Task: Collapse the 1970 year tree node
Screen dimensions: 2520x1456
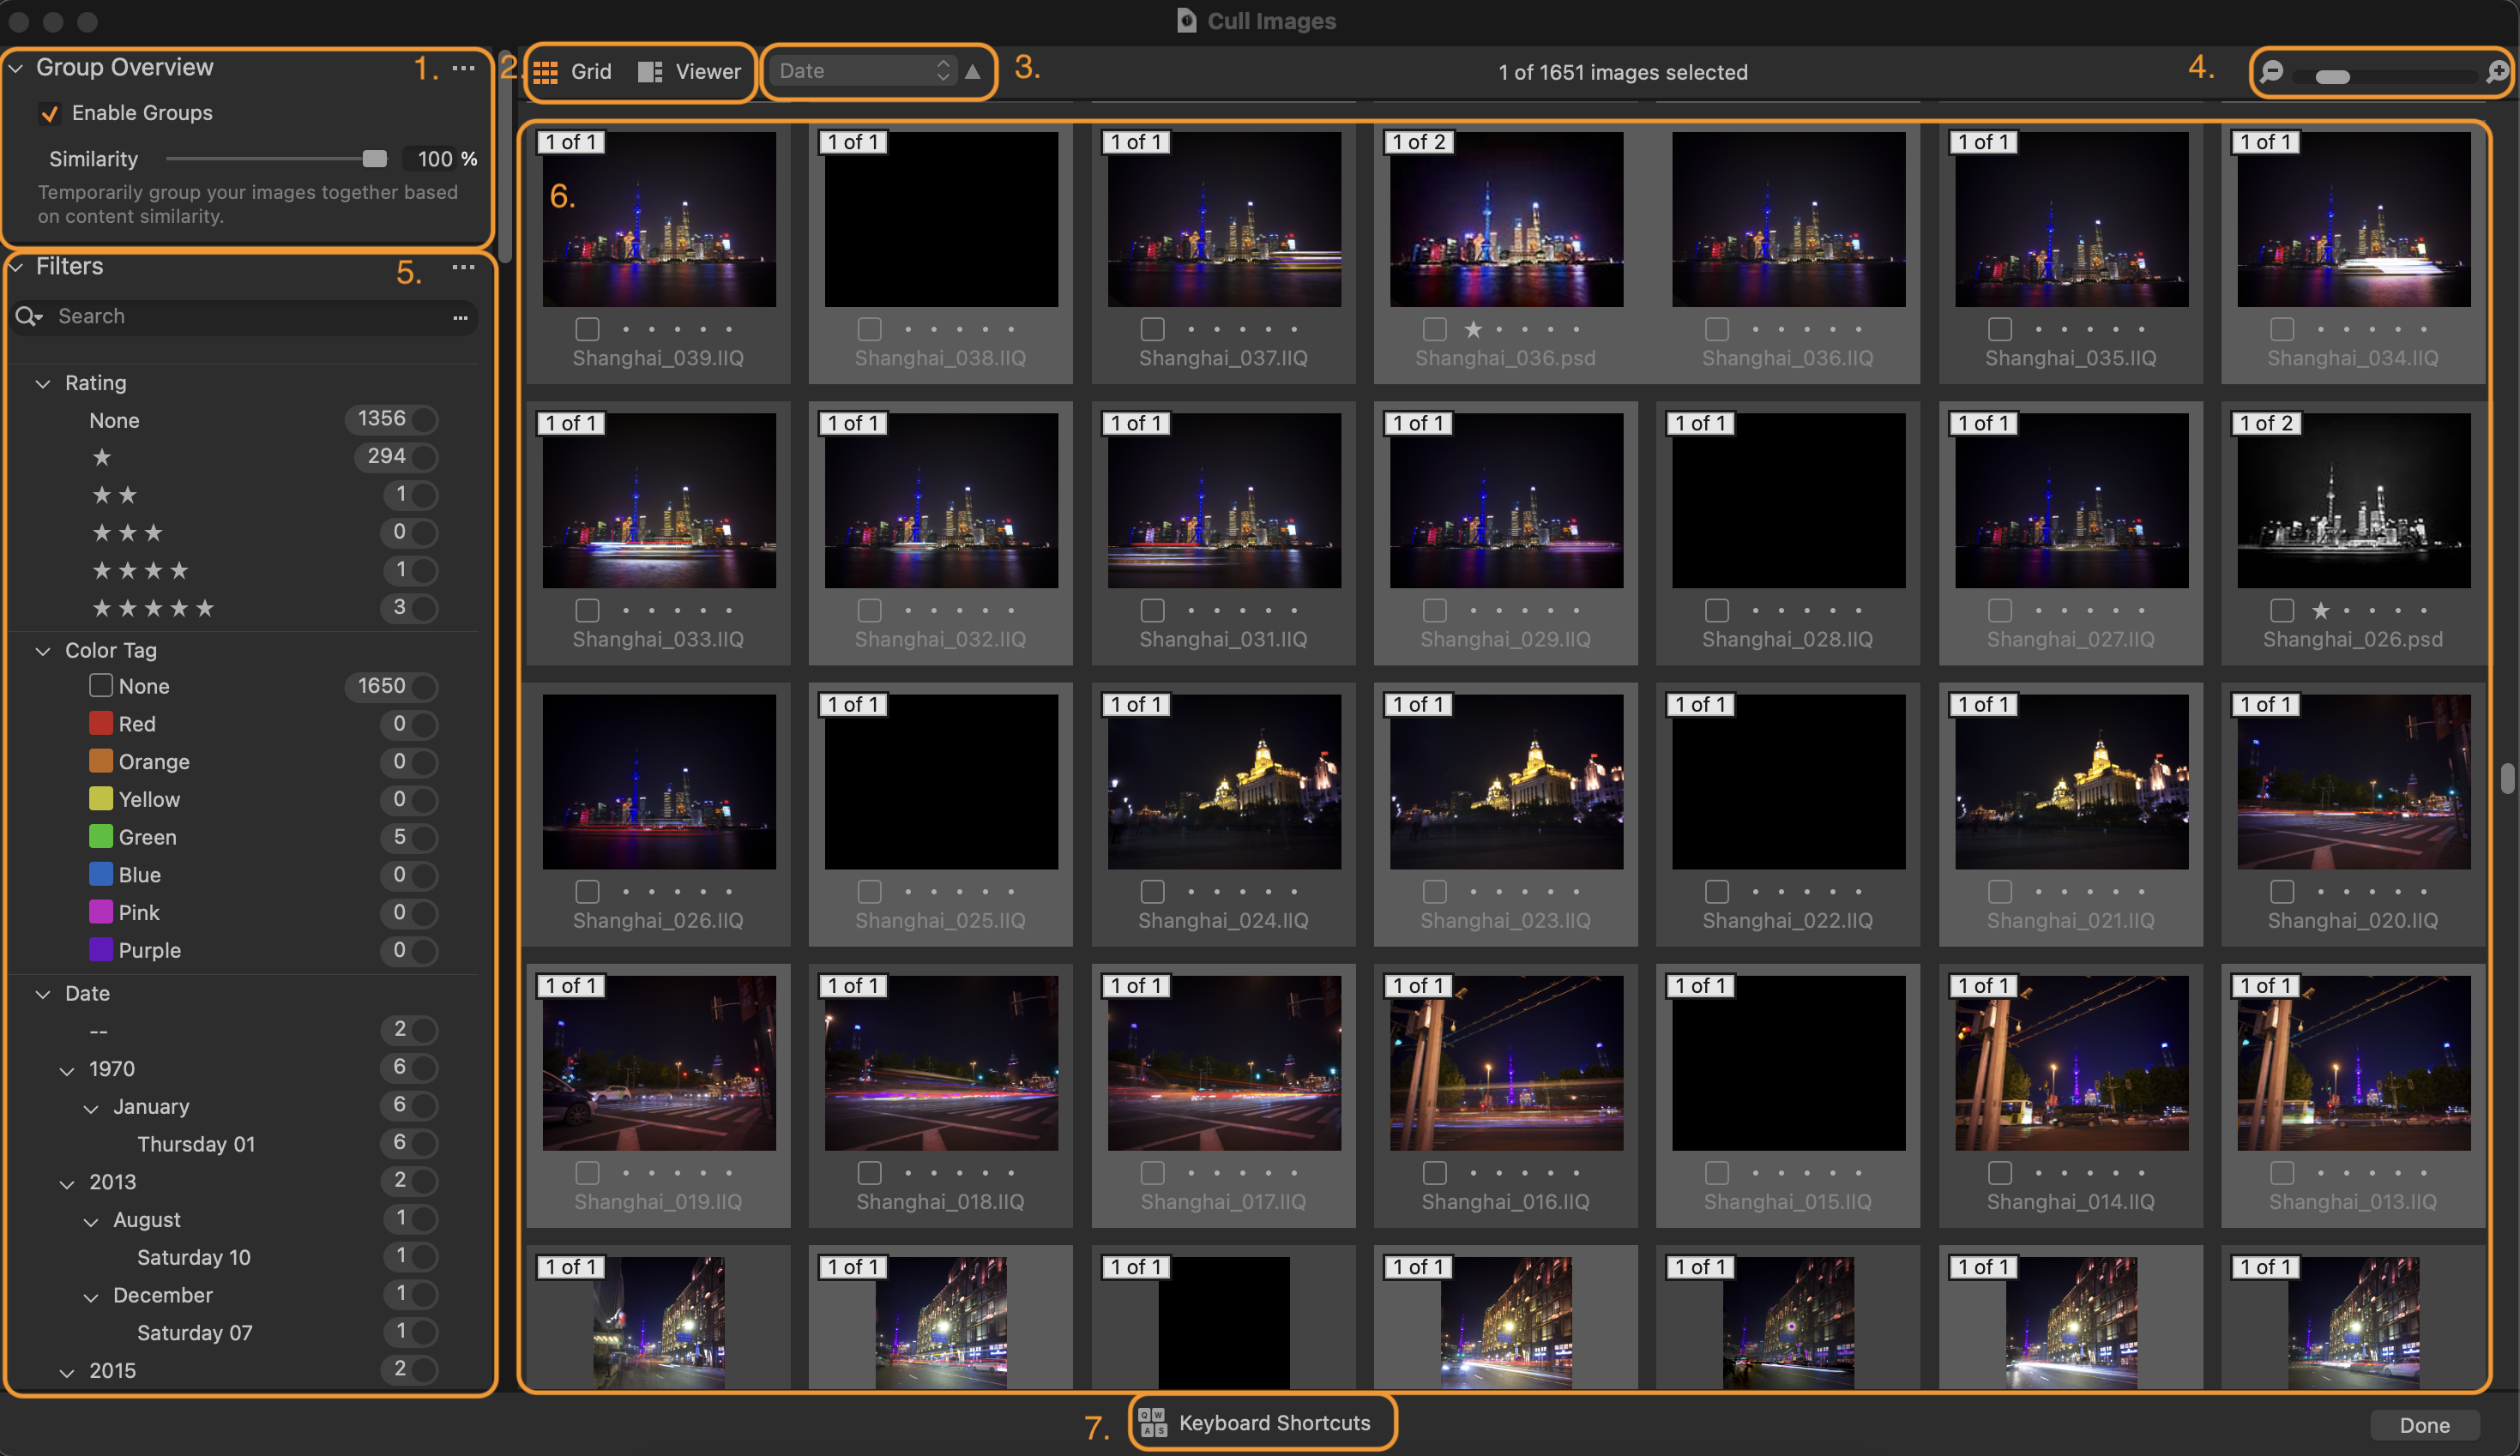Action: coord(67,1070)
